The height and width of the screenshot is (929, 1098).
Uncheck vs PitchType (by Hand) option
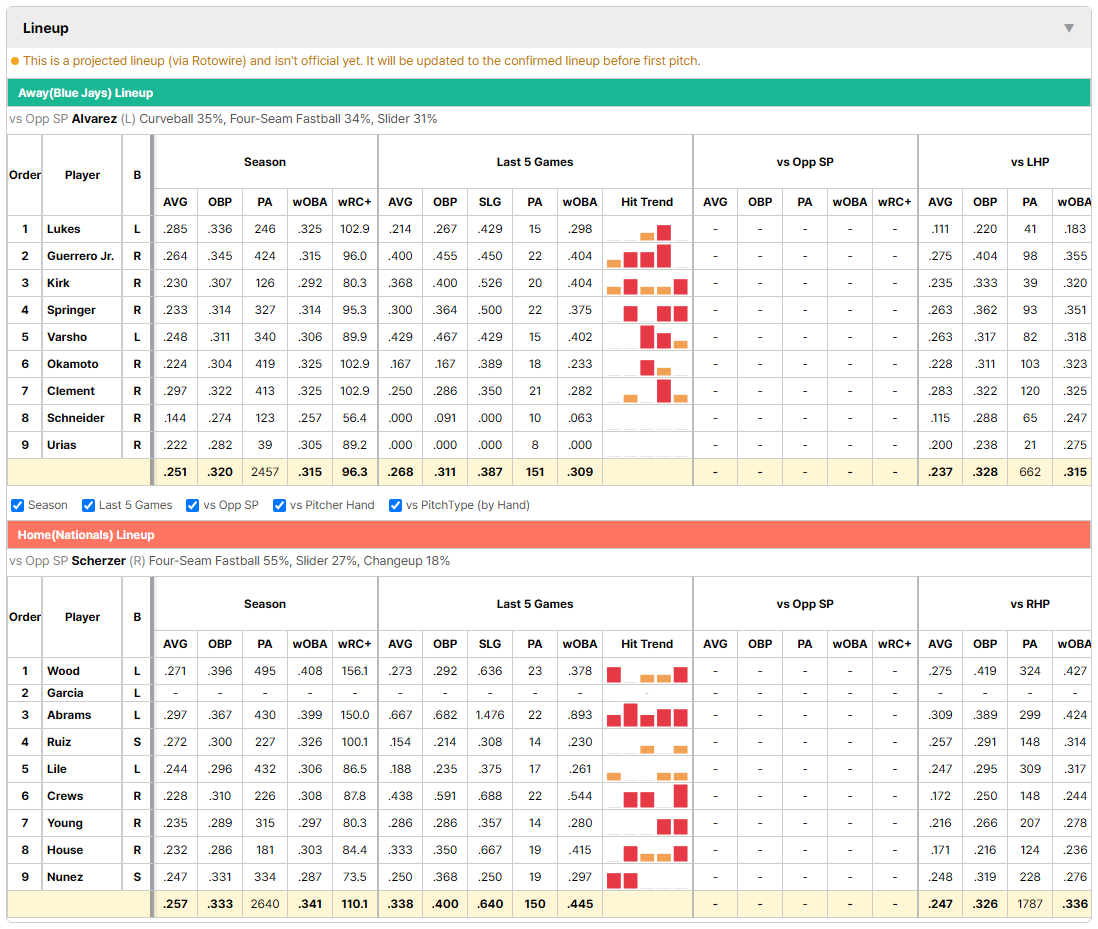[396, 505]
